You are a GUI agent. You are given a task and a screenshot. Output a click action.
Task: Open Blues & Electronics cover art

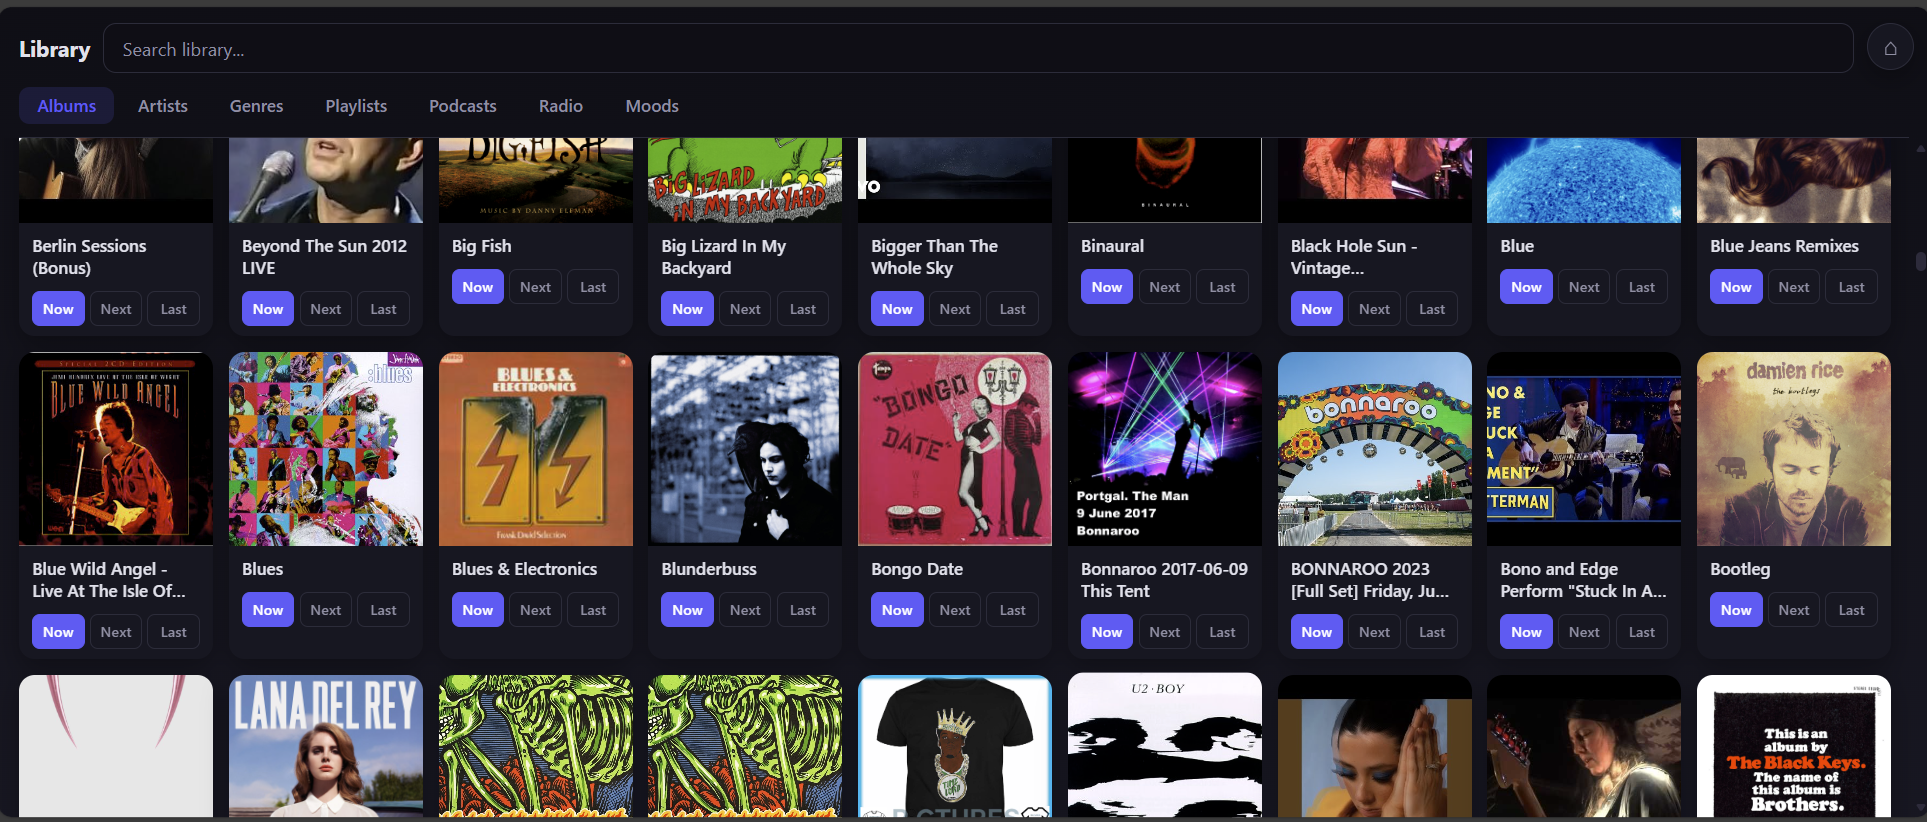pyautogui.click(x=536, y=449)
